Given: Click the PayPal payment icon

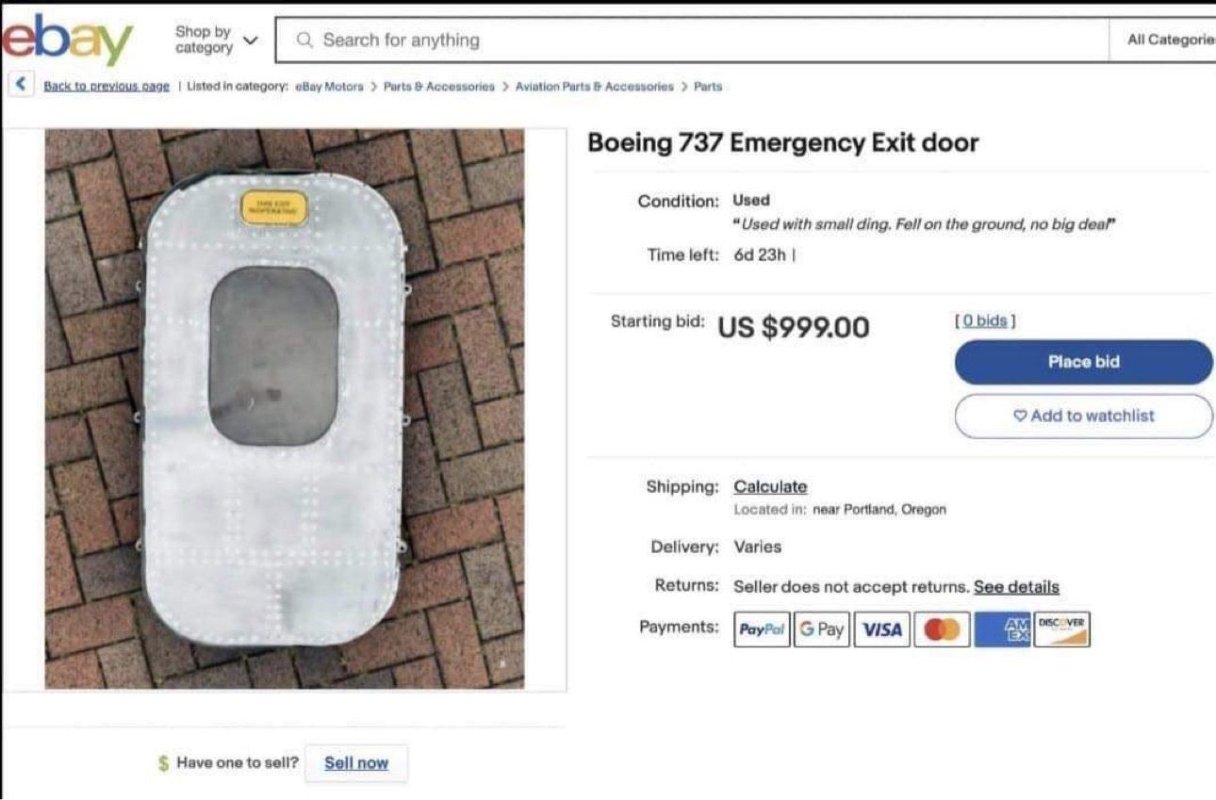Looking at the screenshot, I should click(763, 629).
